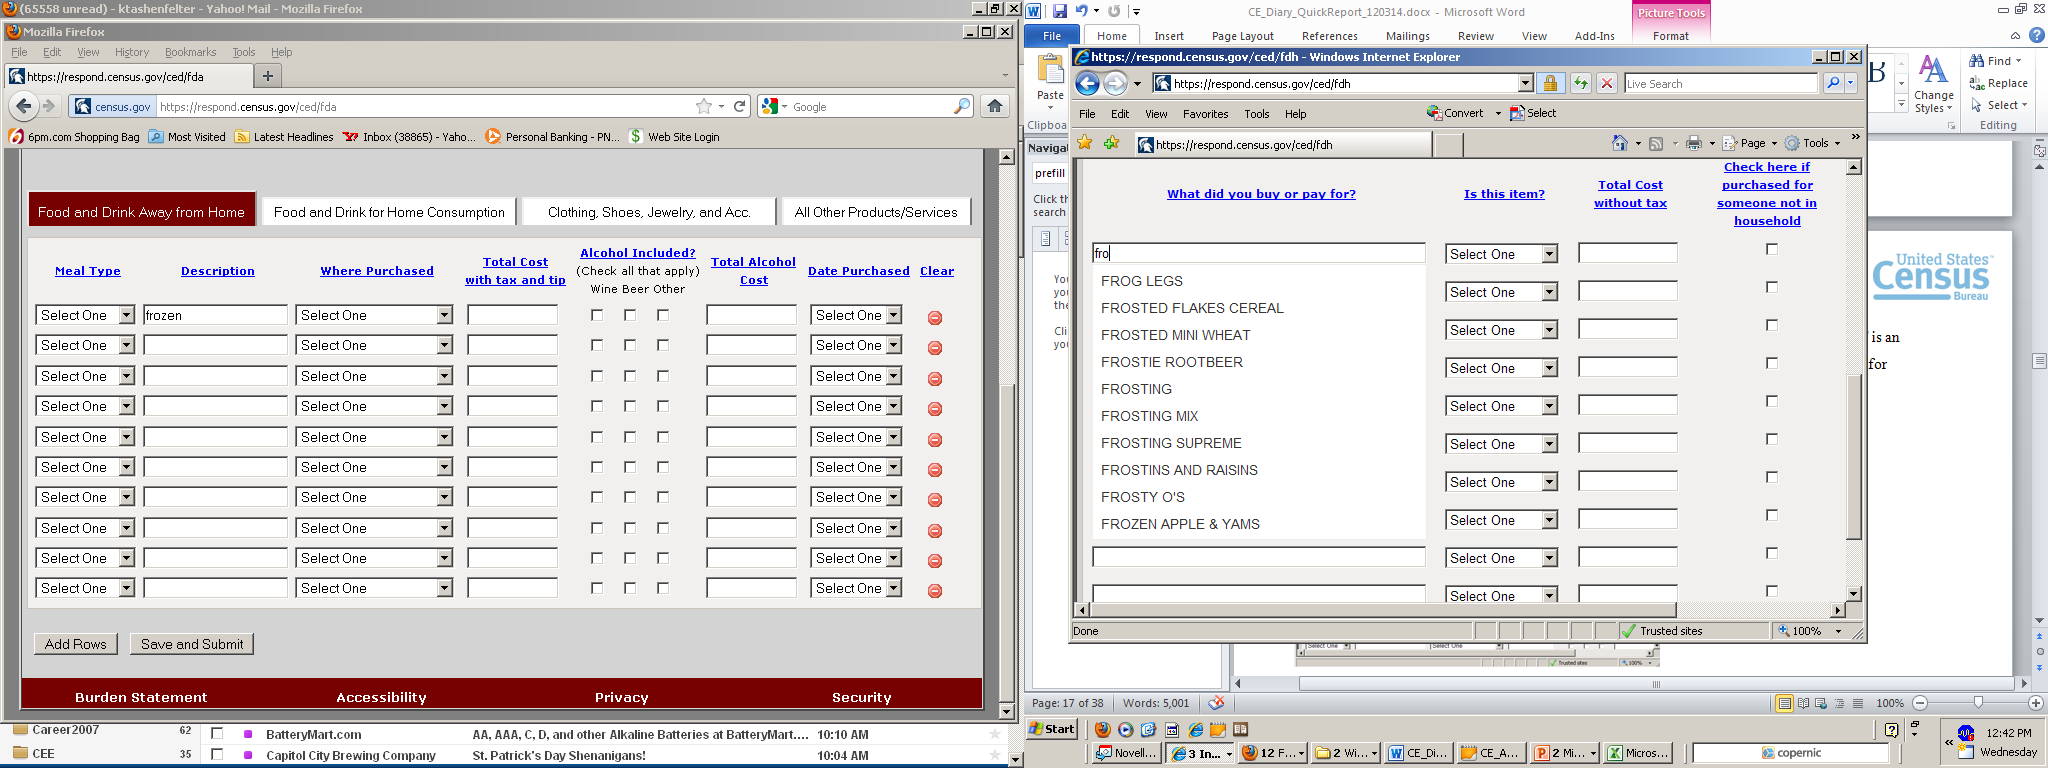Viewport: 2048px width, 768px height.
Task: Tick the Wine checkbox in the first row
Action: click(597, 315)
